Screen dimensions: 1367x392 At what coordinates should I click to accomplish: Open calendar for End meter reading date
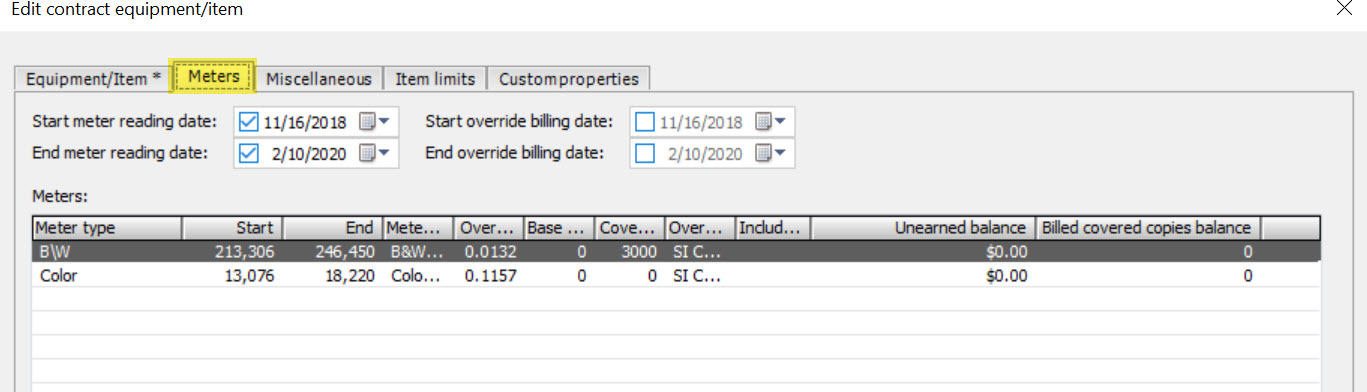click(376, 153)
